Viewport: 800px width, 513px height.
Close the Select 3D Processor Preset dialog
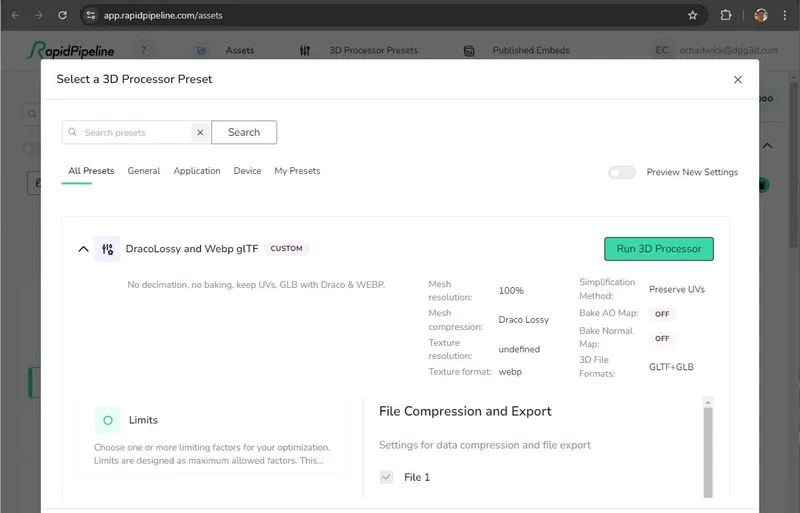pyautogui.click(x=738, y=79)
